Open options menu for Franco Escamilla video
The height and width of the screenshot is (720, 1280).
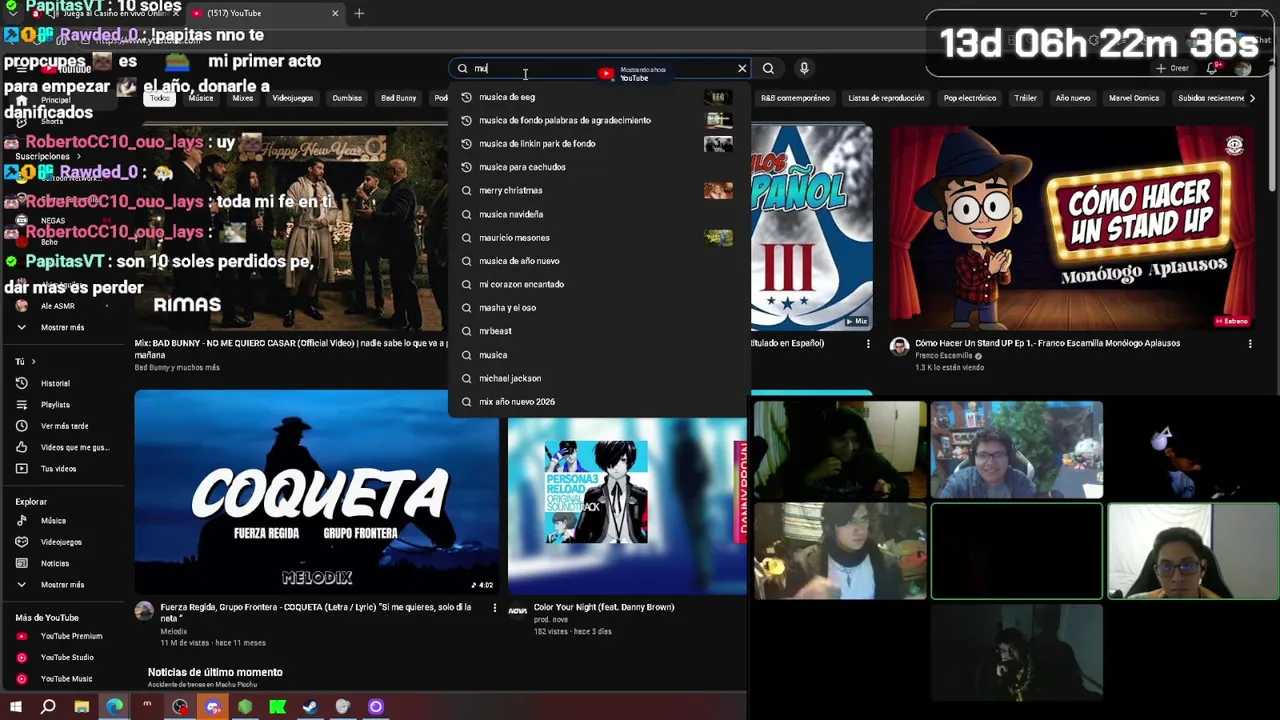pos(1249,343)
